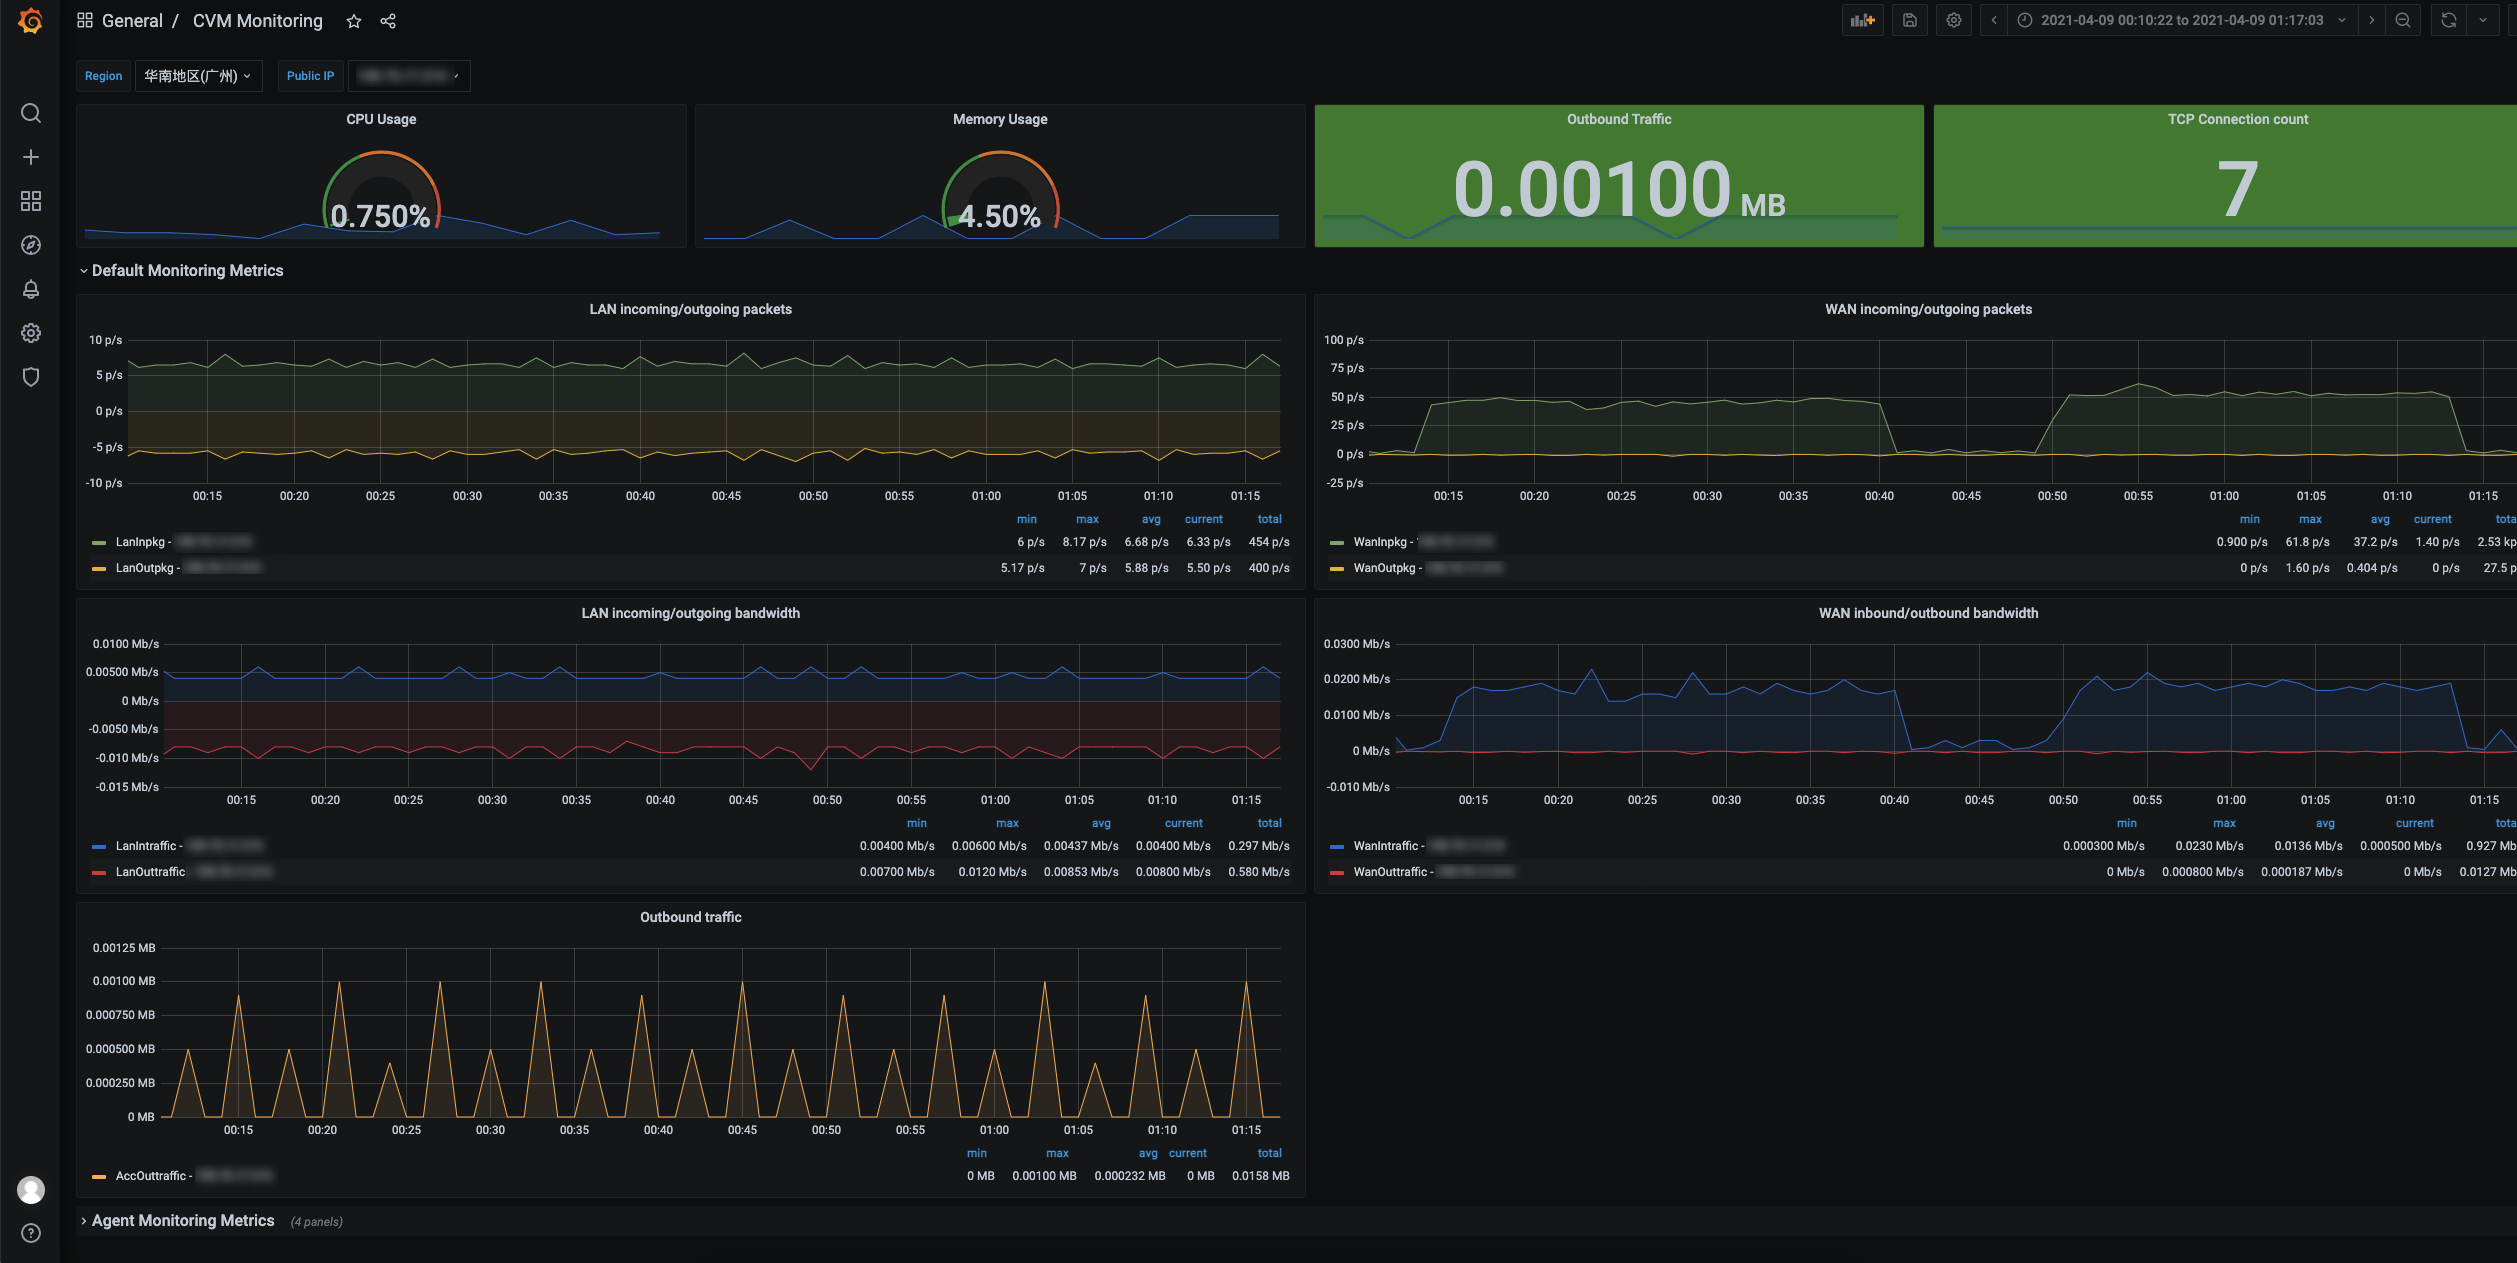The image size is (2517, 1263).
Task: Star the CVM Monitoring dashboard
Action: (353, 21)
